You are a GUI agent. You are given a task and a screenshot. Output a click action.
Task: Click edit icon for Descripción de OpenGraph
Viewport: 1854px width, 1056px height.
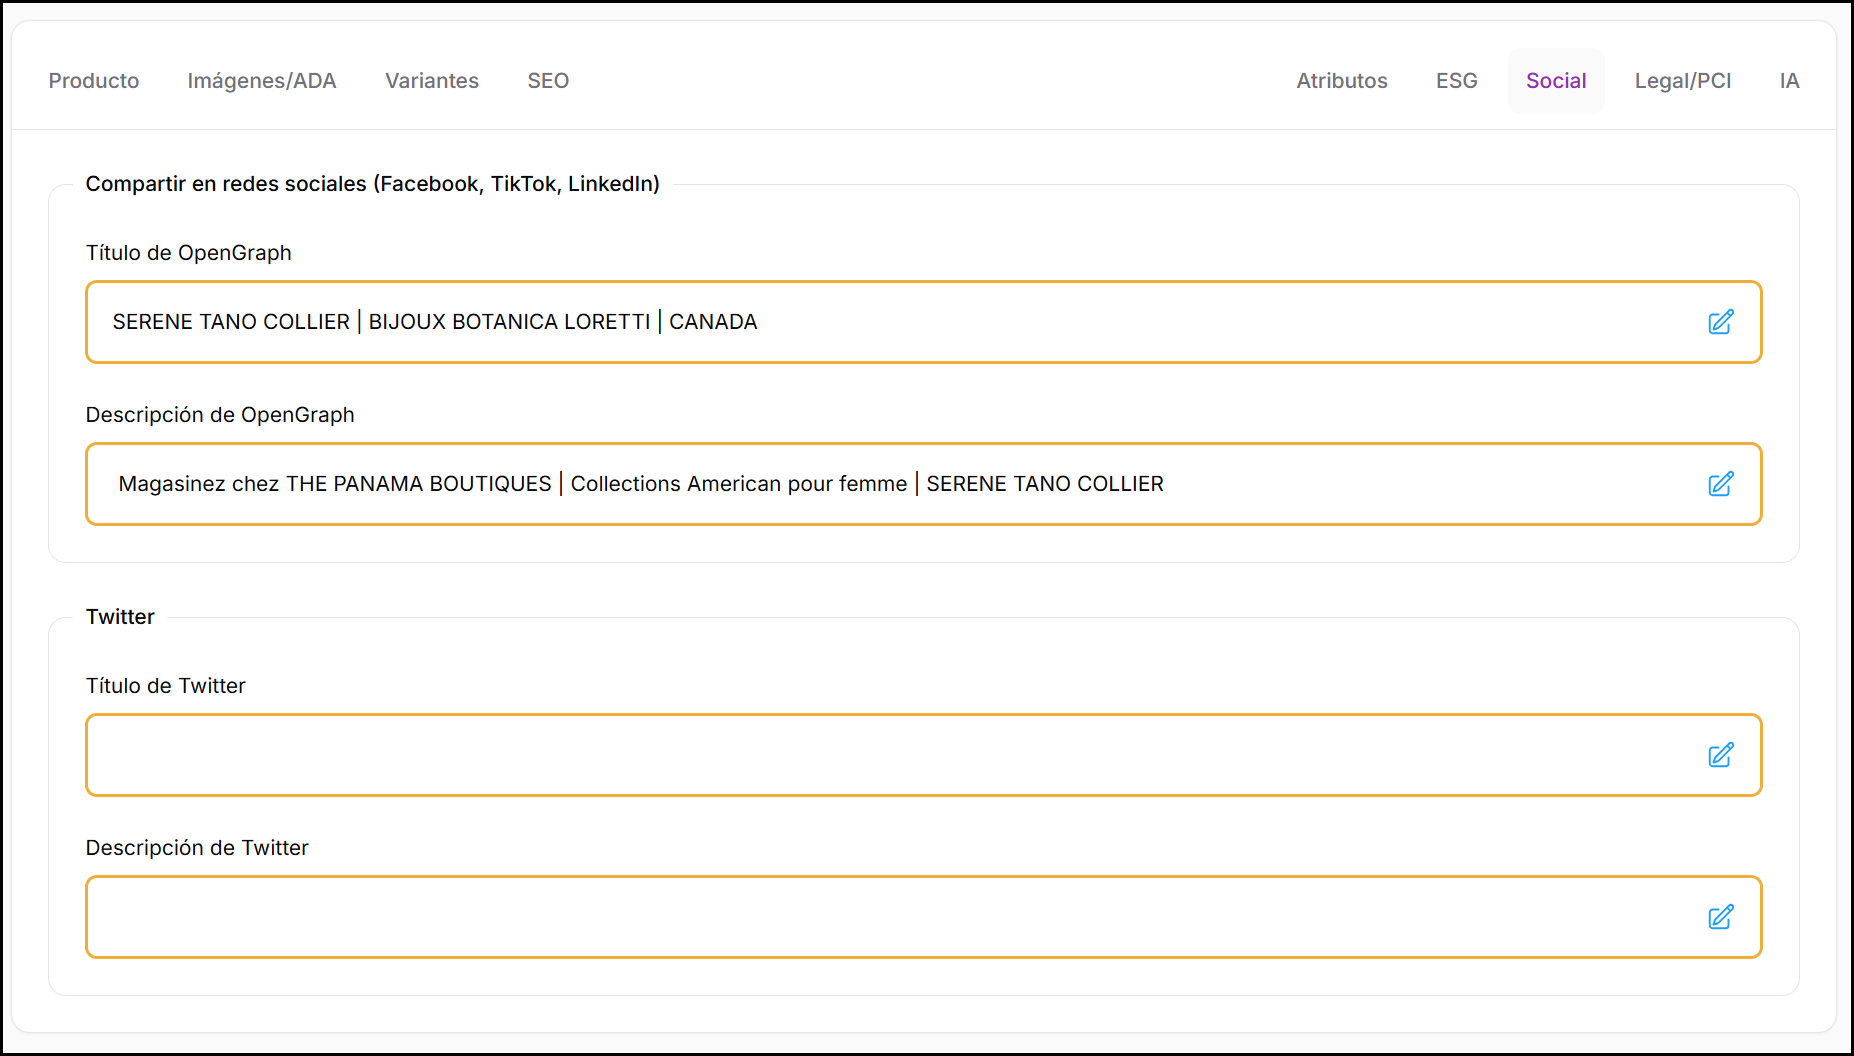(1720, 484)
